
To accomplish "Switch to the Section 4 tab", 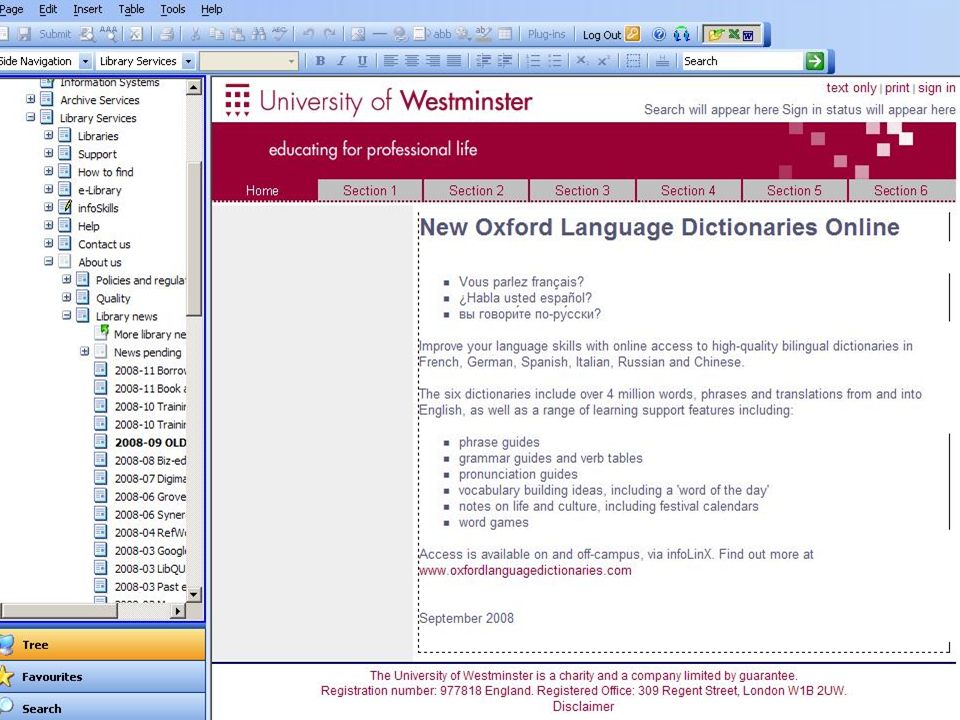I will [x=688, y=190].
